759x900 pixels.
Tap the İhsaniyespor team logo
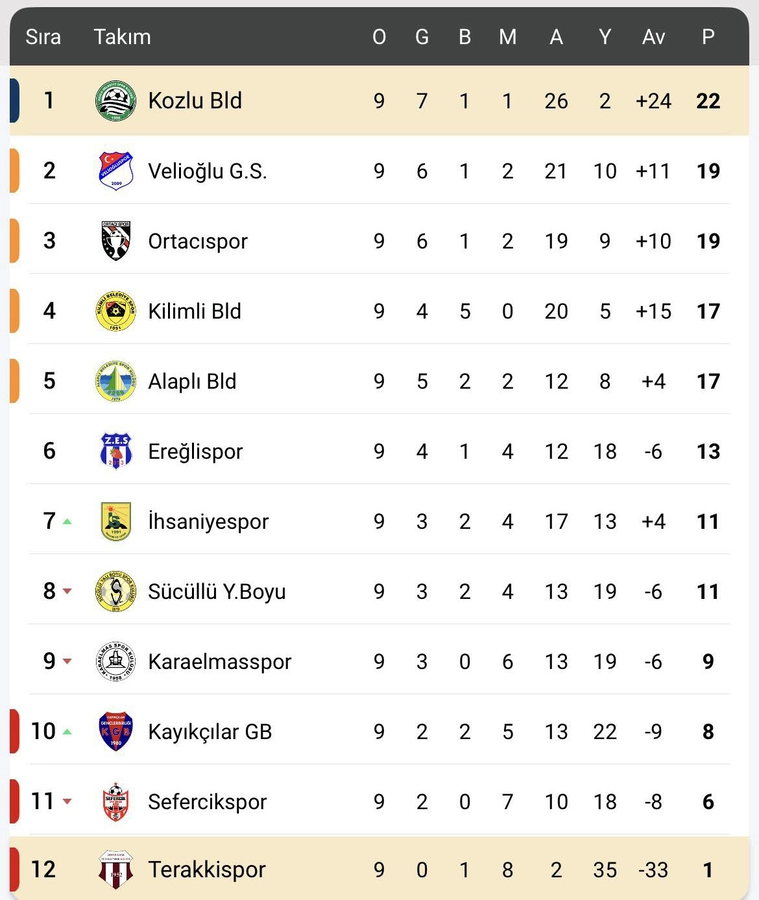coord(115,521)
